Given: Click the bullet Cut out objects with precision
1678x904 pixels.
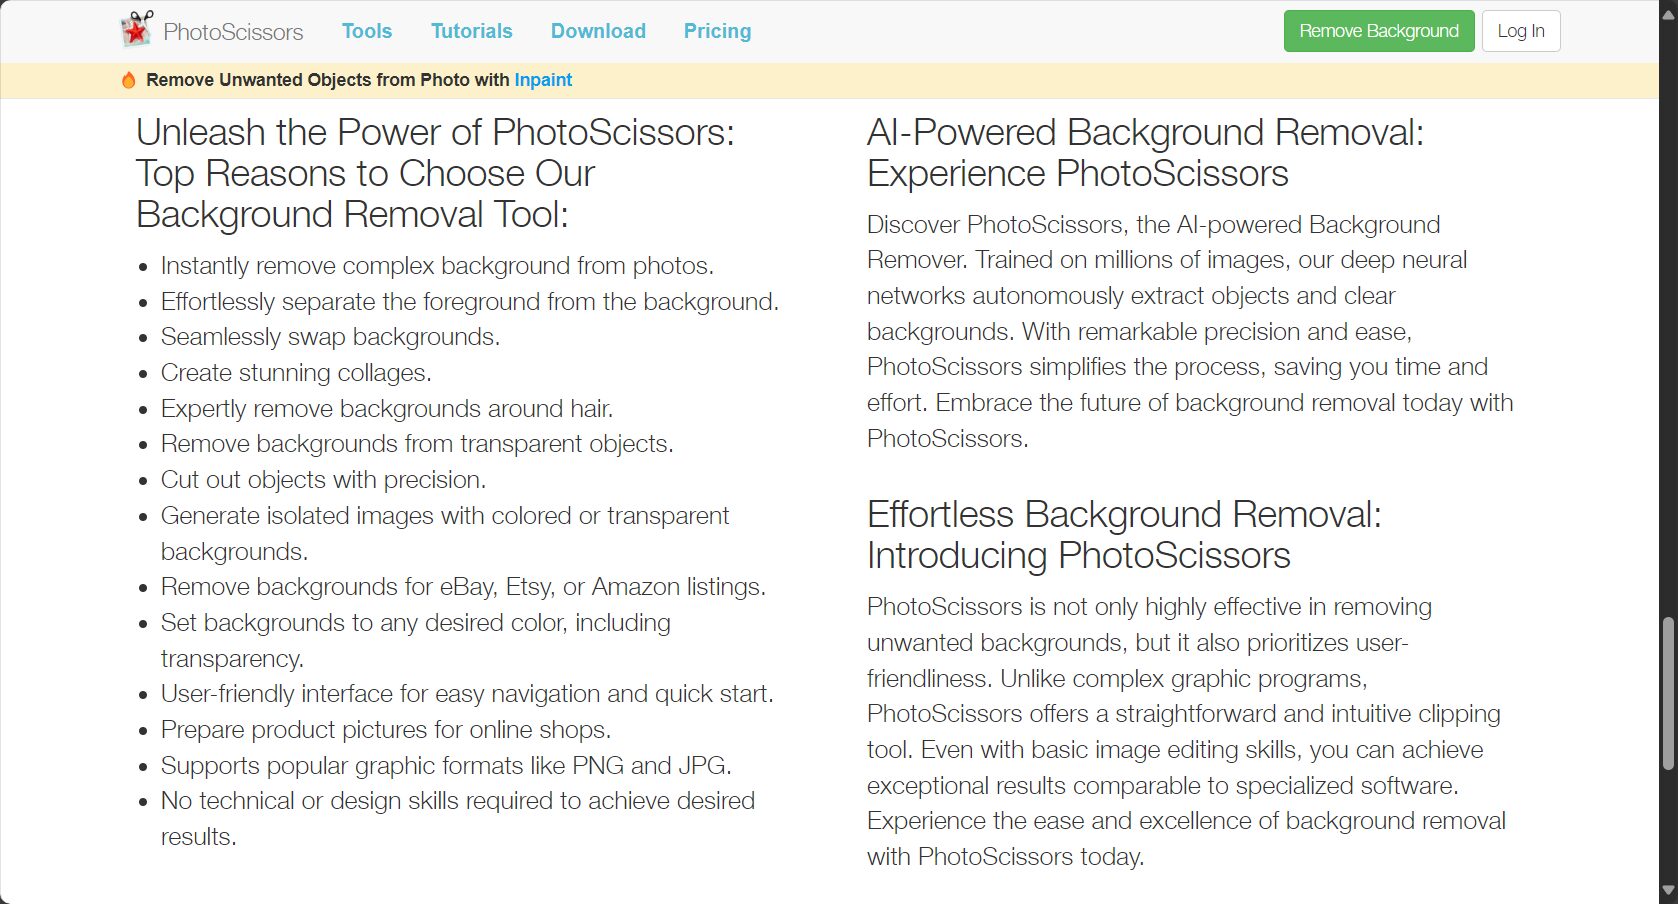Looking at the screenshot, I should (x=323, y=480).
